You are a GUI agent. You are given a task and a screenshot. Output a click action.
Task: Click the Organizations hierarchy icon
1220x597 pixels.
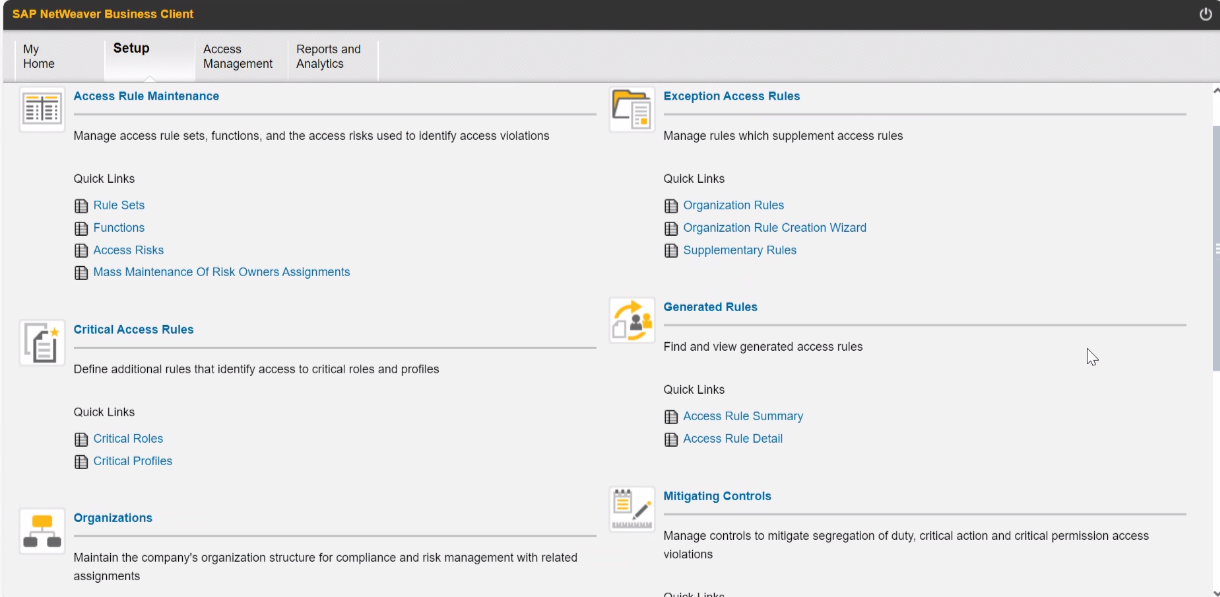point(42,531)
